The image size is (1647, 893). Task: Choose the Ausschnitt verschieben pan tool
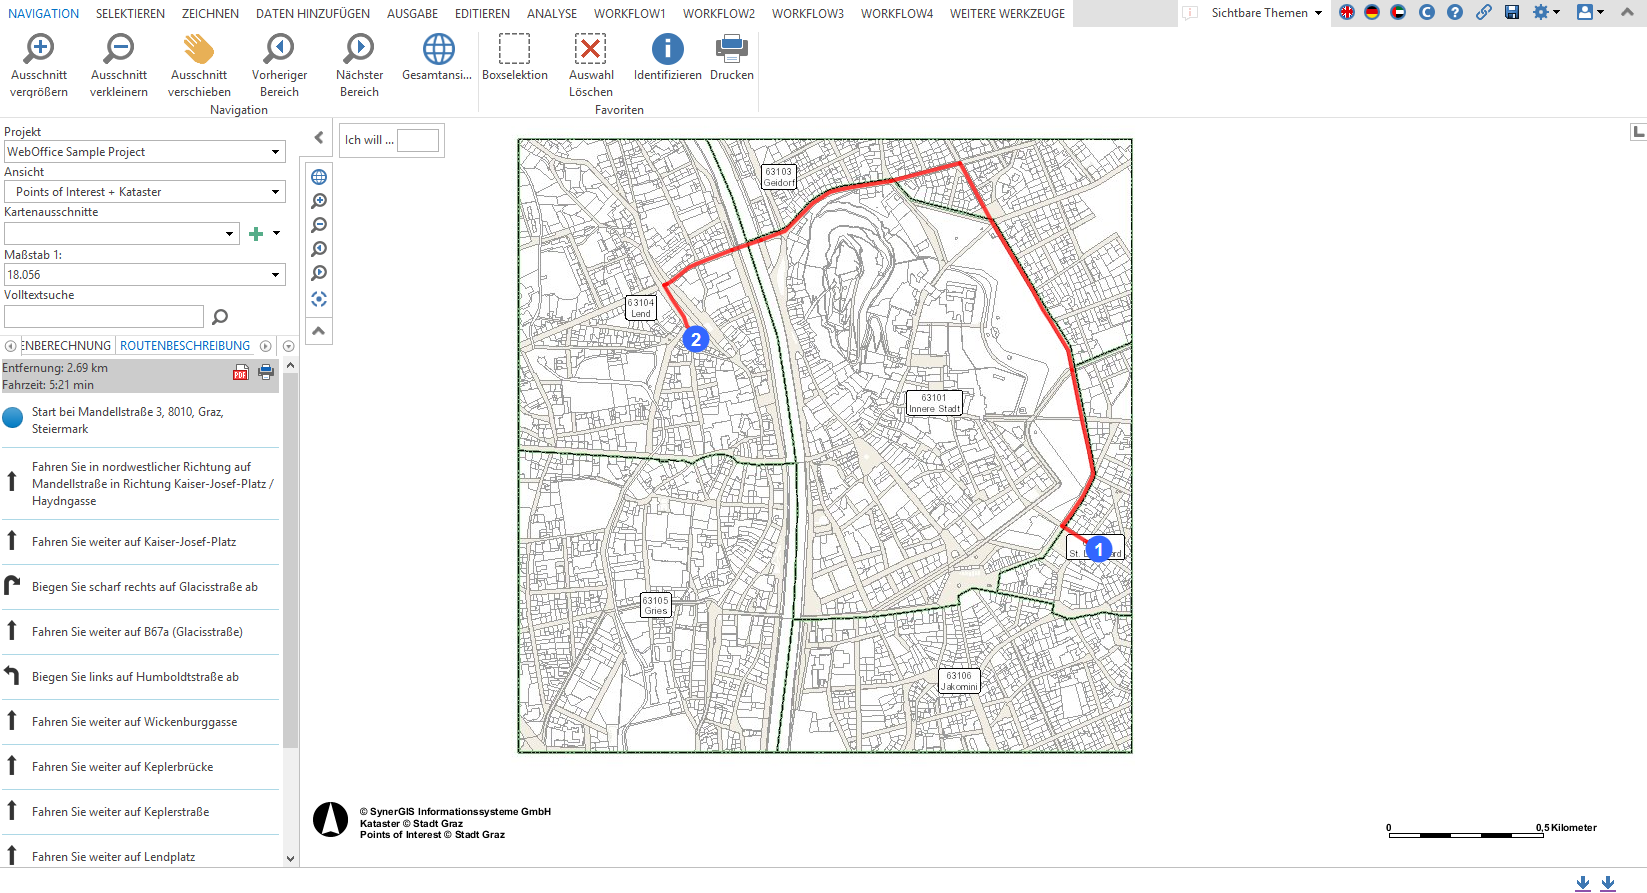199,50
